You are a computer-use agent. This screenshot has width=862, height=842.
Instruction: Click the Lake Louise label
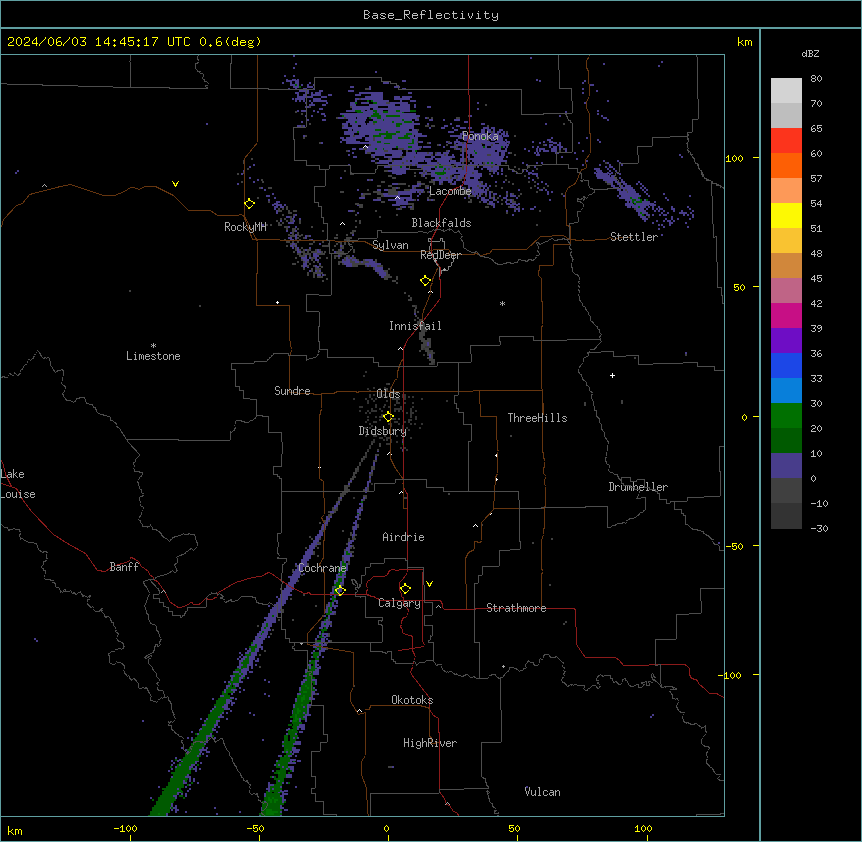click(18, 484)
